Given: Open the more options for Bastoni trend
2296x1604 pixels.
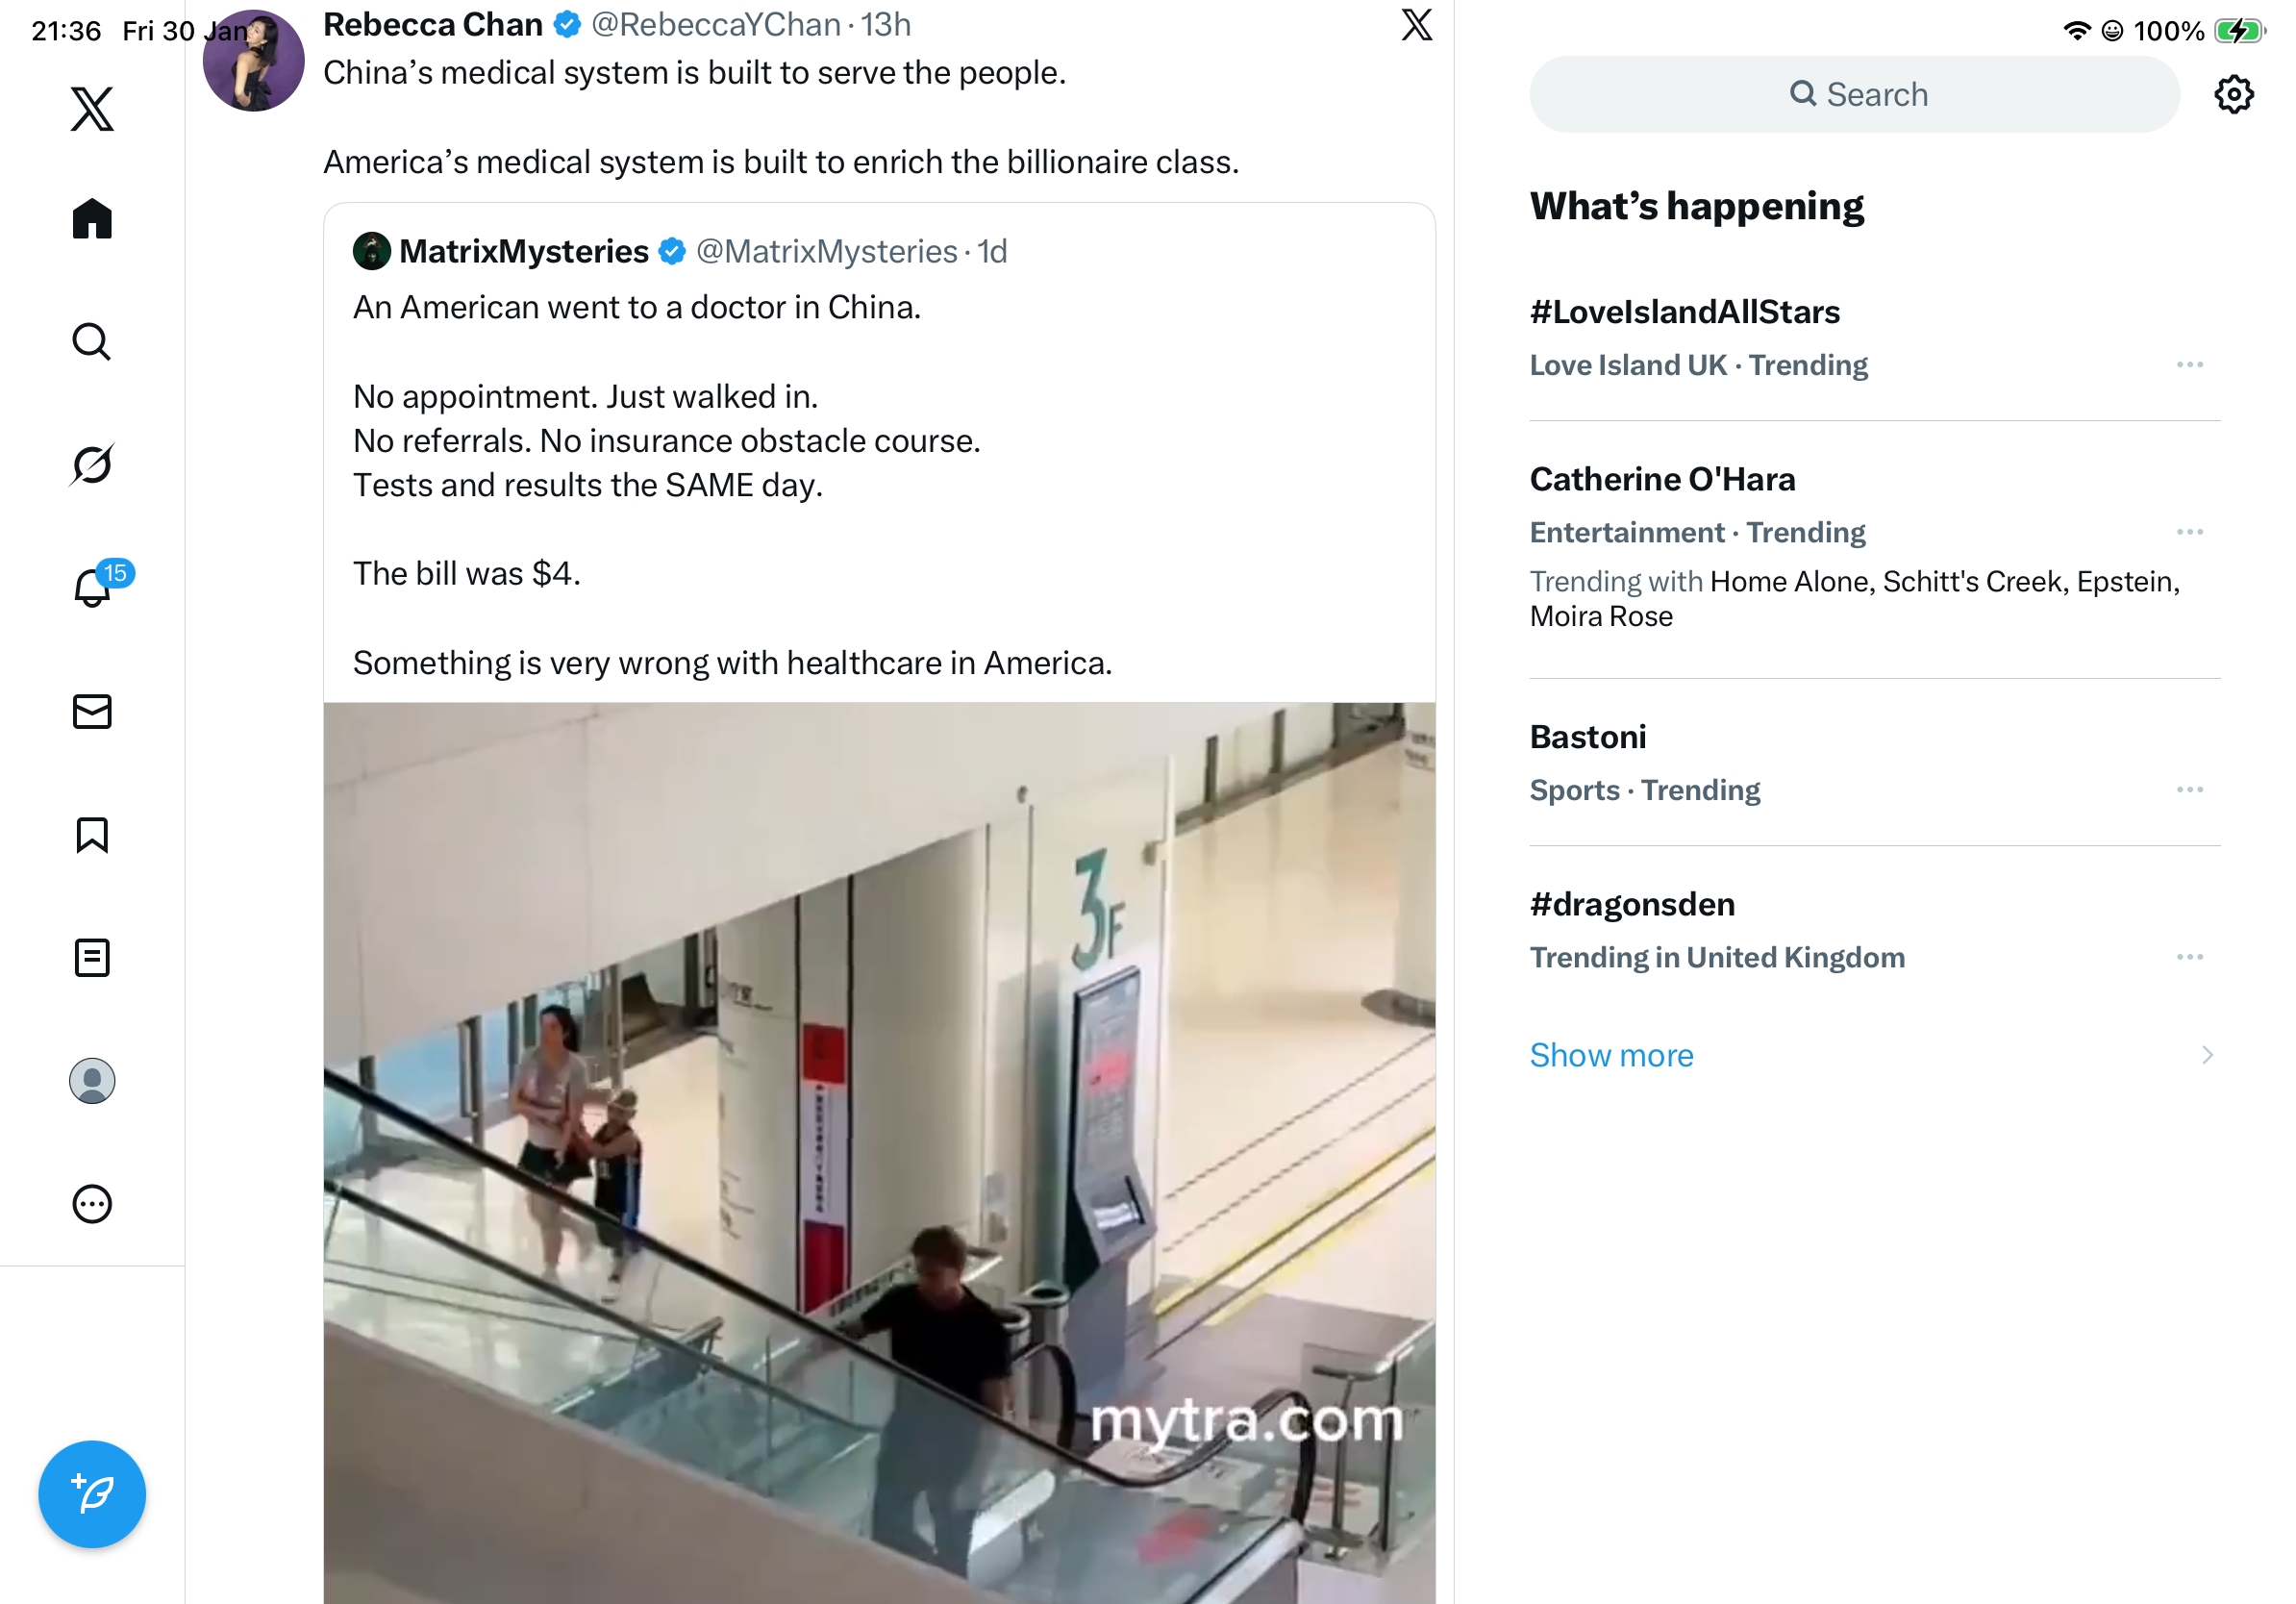Looking at the screenshot, I should pos(2189,789).
